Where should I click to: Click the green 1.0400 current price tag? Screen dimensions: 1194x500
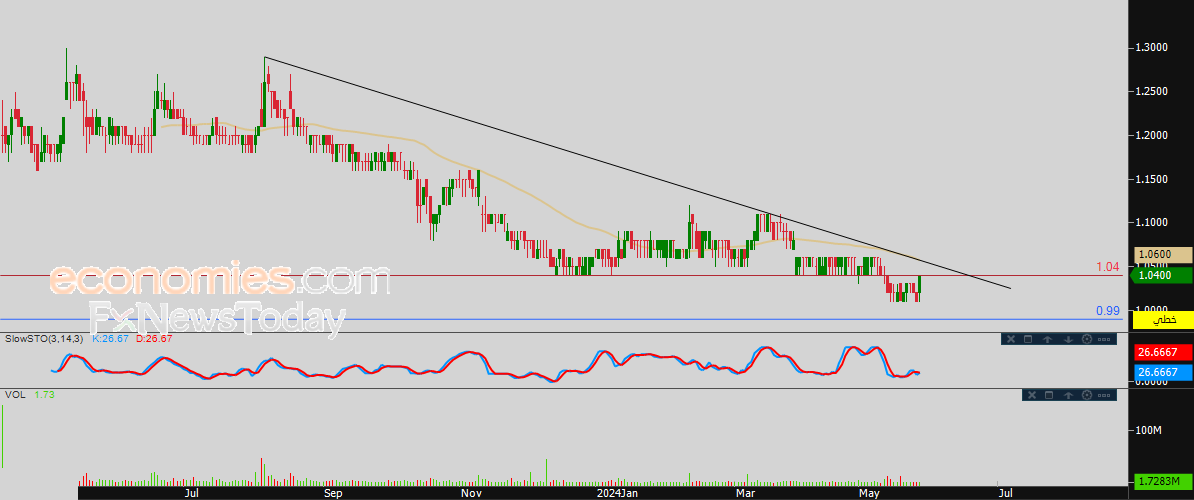[1162, 275]
